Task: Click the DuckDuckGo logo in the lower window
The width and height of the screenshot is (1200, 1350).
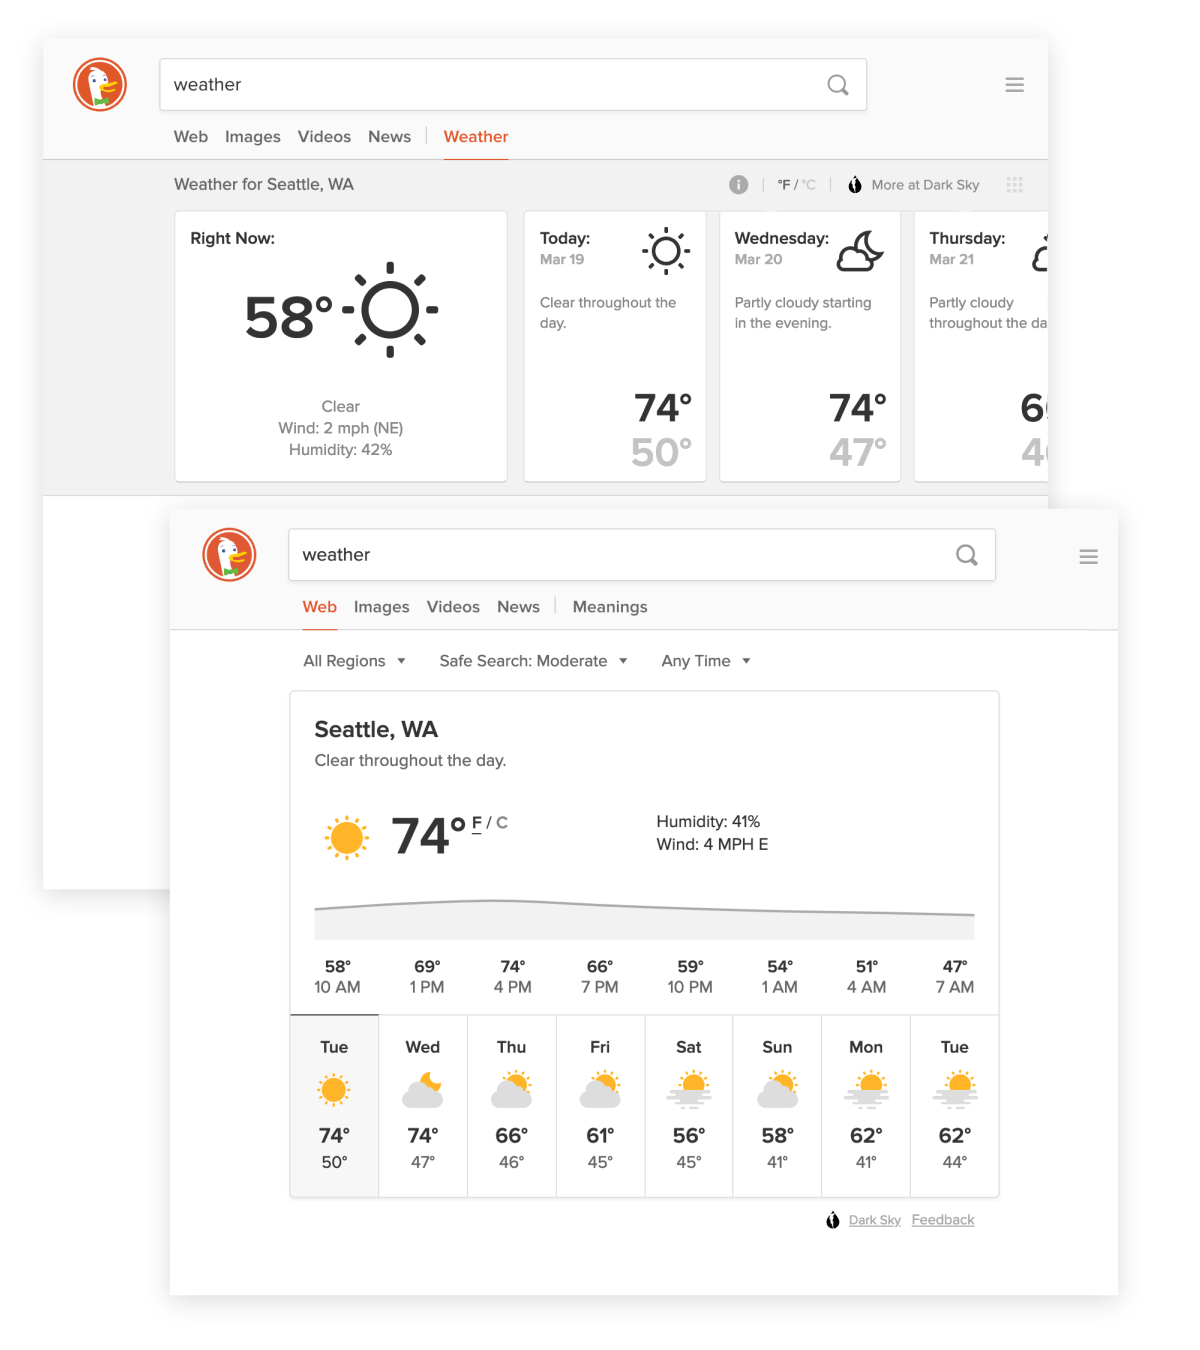Action: point(229,555)
